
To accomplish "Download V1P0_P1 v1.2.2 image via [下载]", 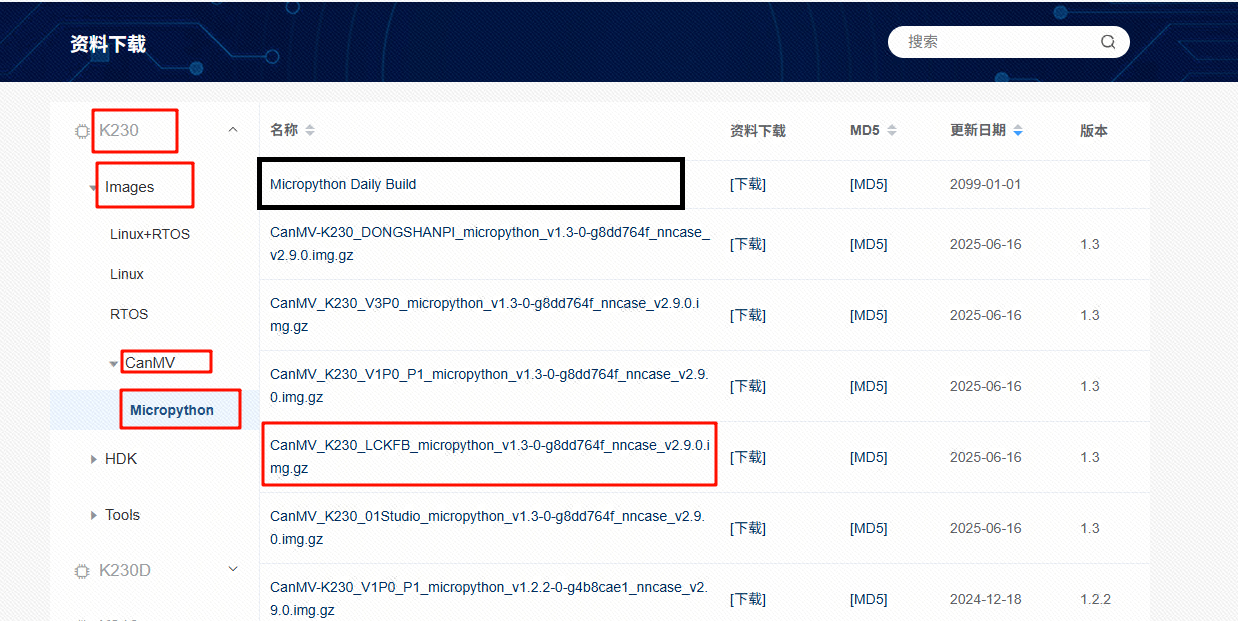I will tap(748, 599).
